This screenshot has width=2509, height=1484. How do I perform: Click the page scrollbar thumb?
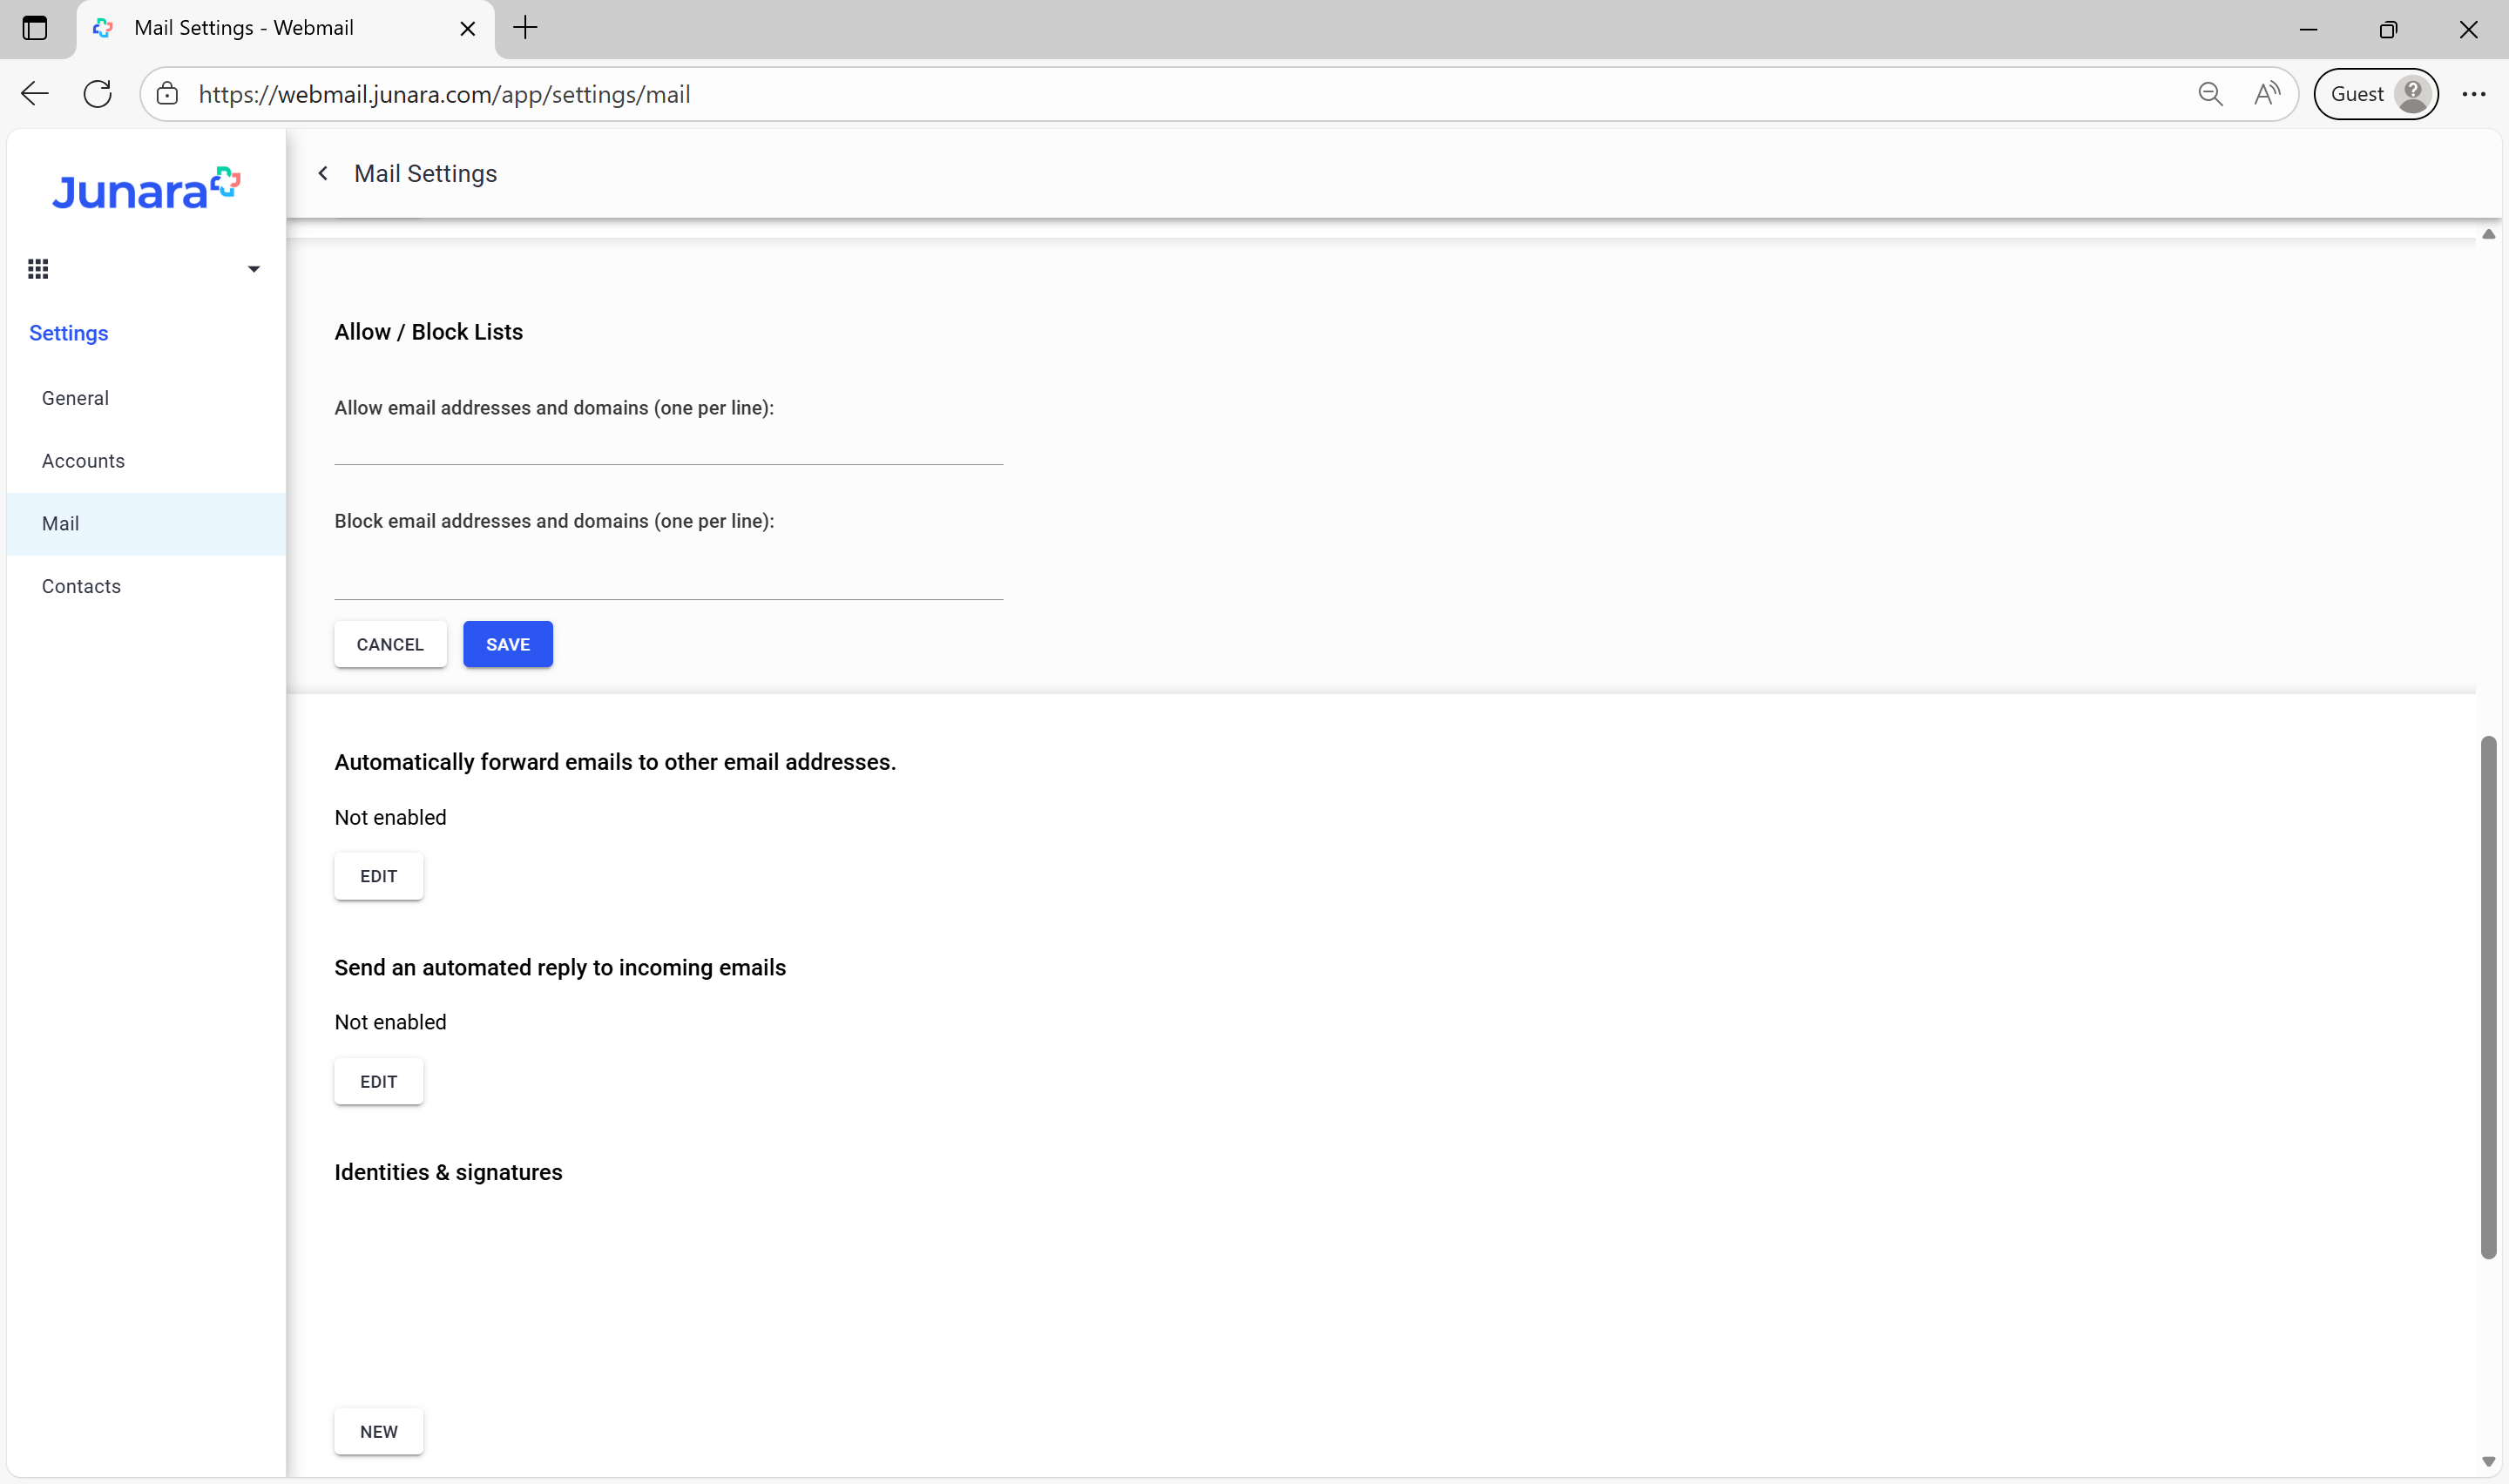click(2489, 998)
